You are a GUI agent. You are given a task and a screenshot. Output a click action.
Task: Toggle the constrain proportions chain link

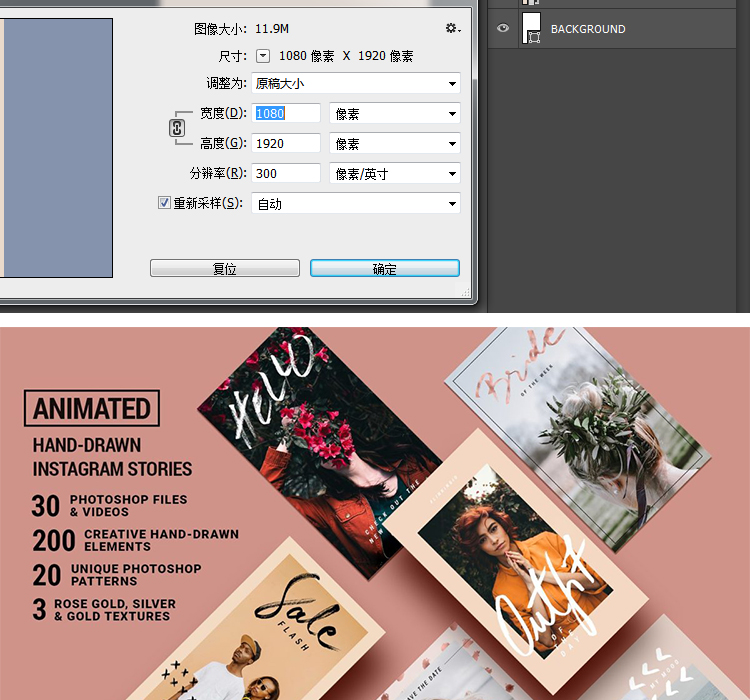point(178,128)
